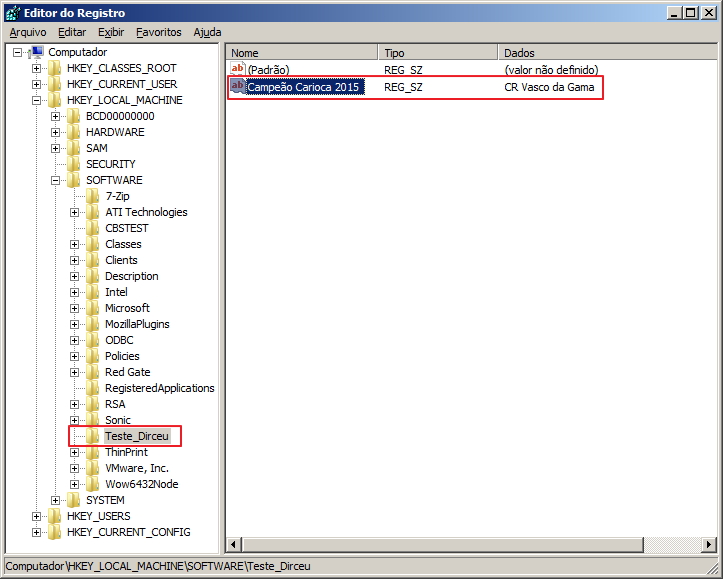Click the RegisteredApplications folder icon
The image size is (723, 579).
93,388
